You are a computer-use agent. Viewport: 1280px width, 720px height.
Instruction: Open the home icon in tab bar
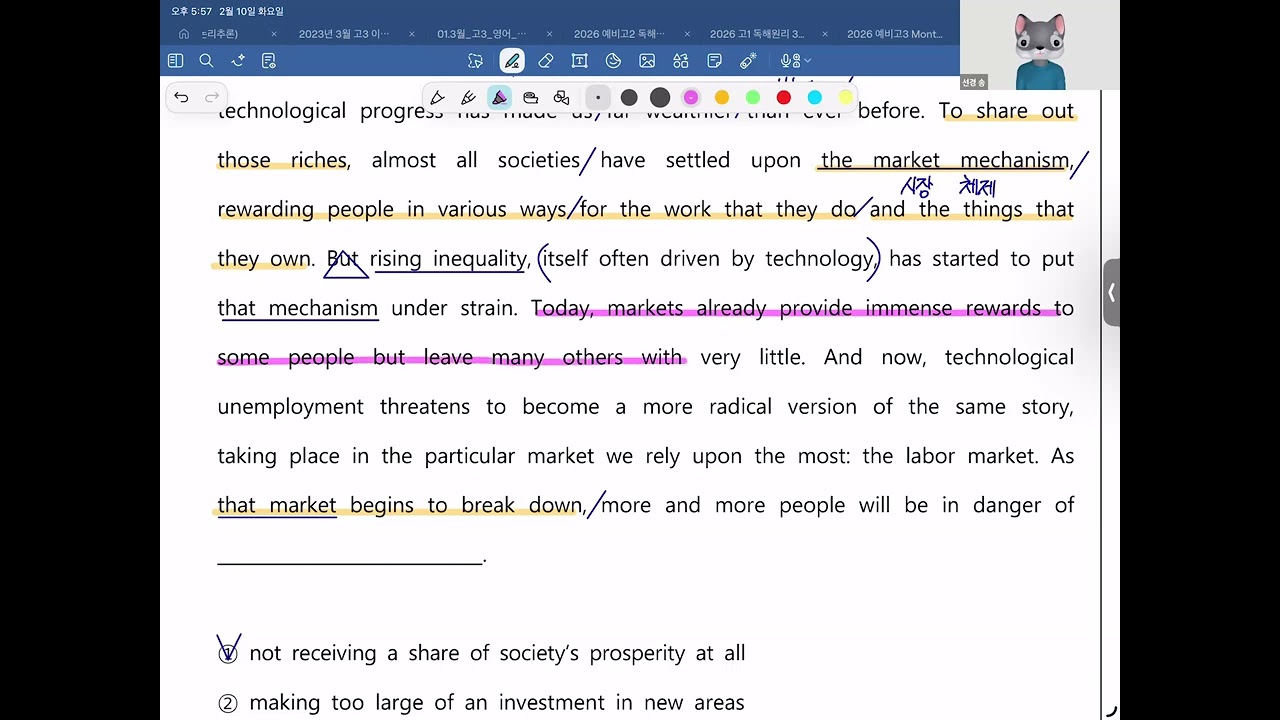[183, 34]
